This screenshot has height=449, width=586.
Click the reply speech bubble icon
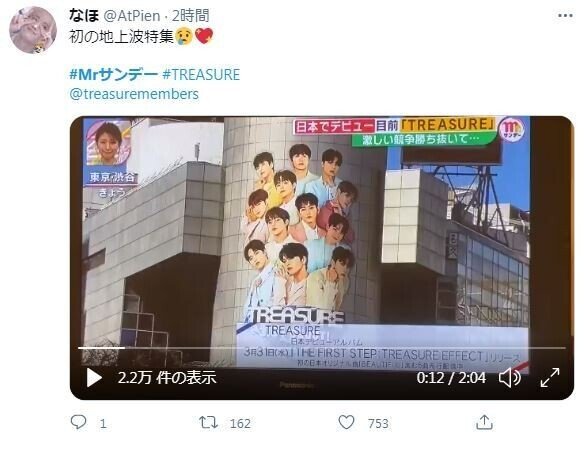point(78,422)
